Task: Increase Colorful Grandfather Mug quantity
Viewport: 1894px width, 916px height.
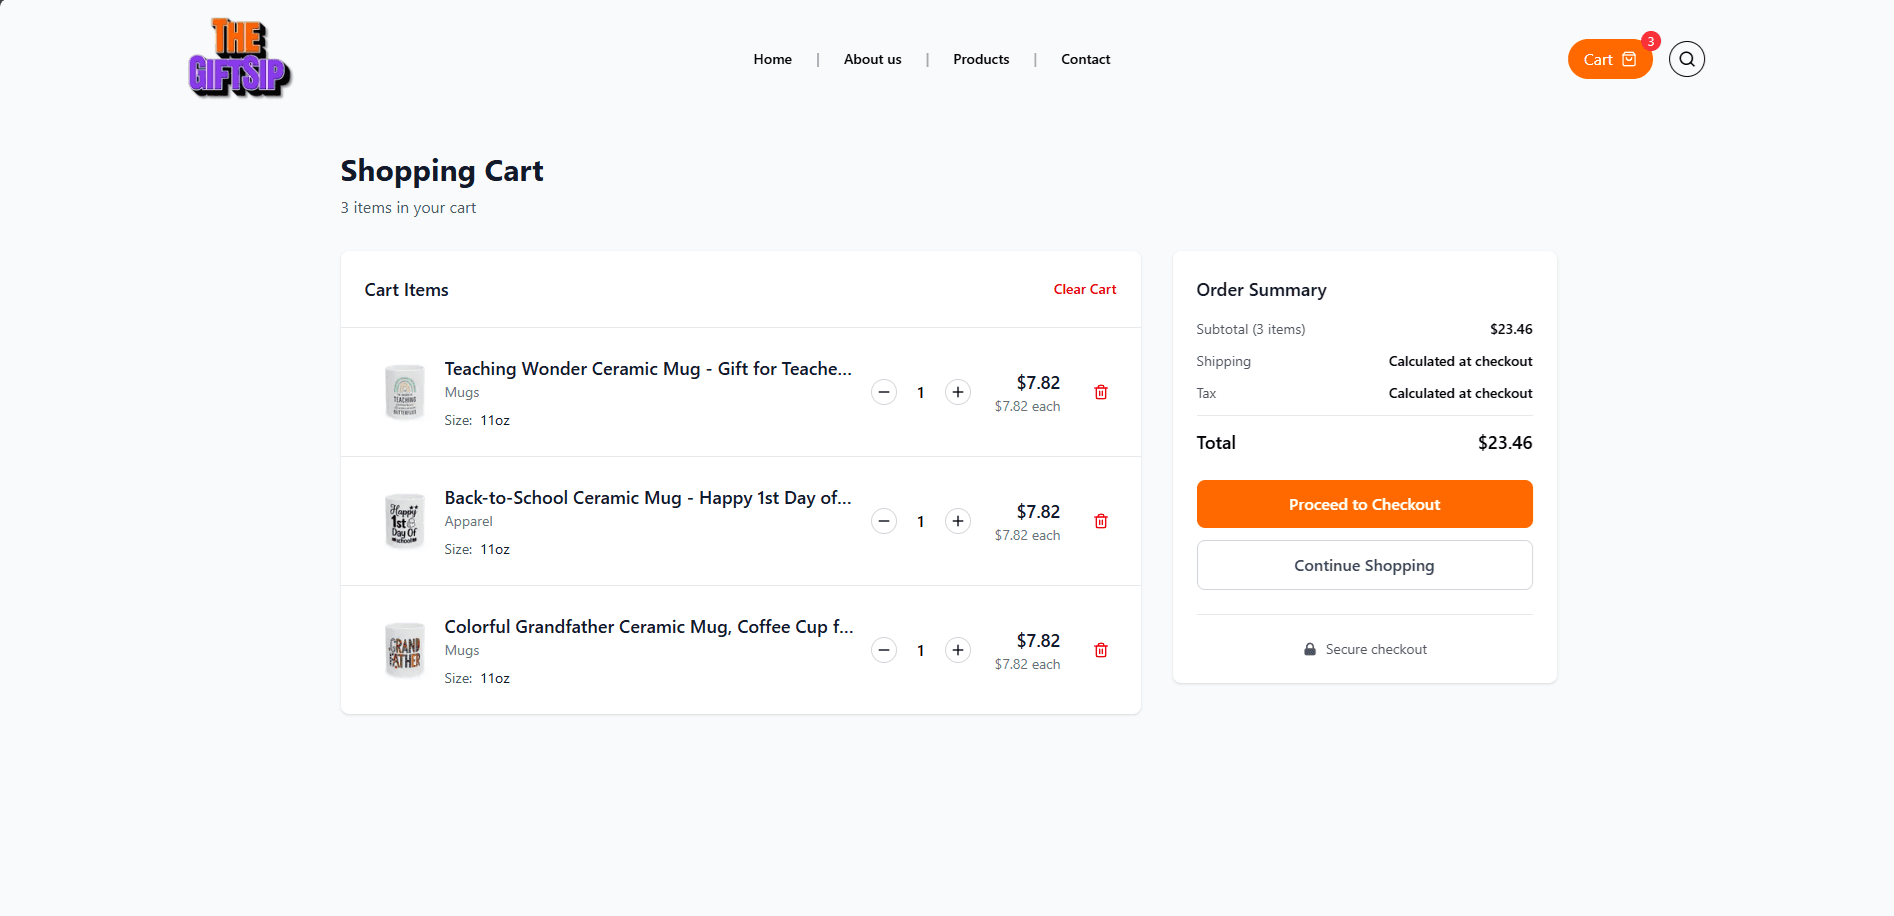Action: click(957, 650)
